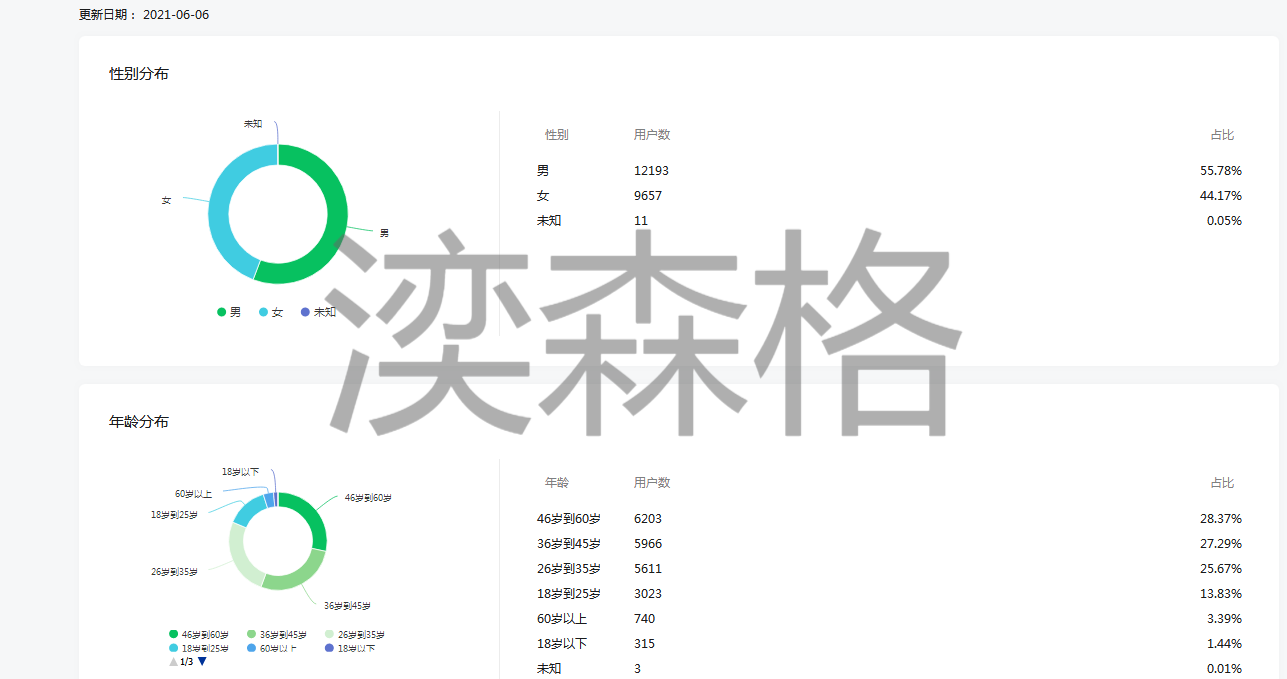Toggle 60岁以上 legend entry in age chart

point(271,648)
